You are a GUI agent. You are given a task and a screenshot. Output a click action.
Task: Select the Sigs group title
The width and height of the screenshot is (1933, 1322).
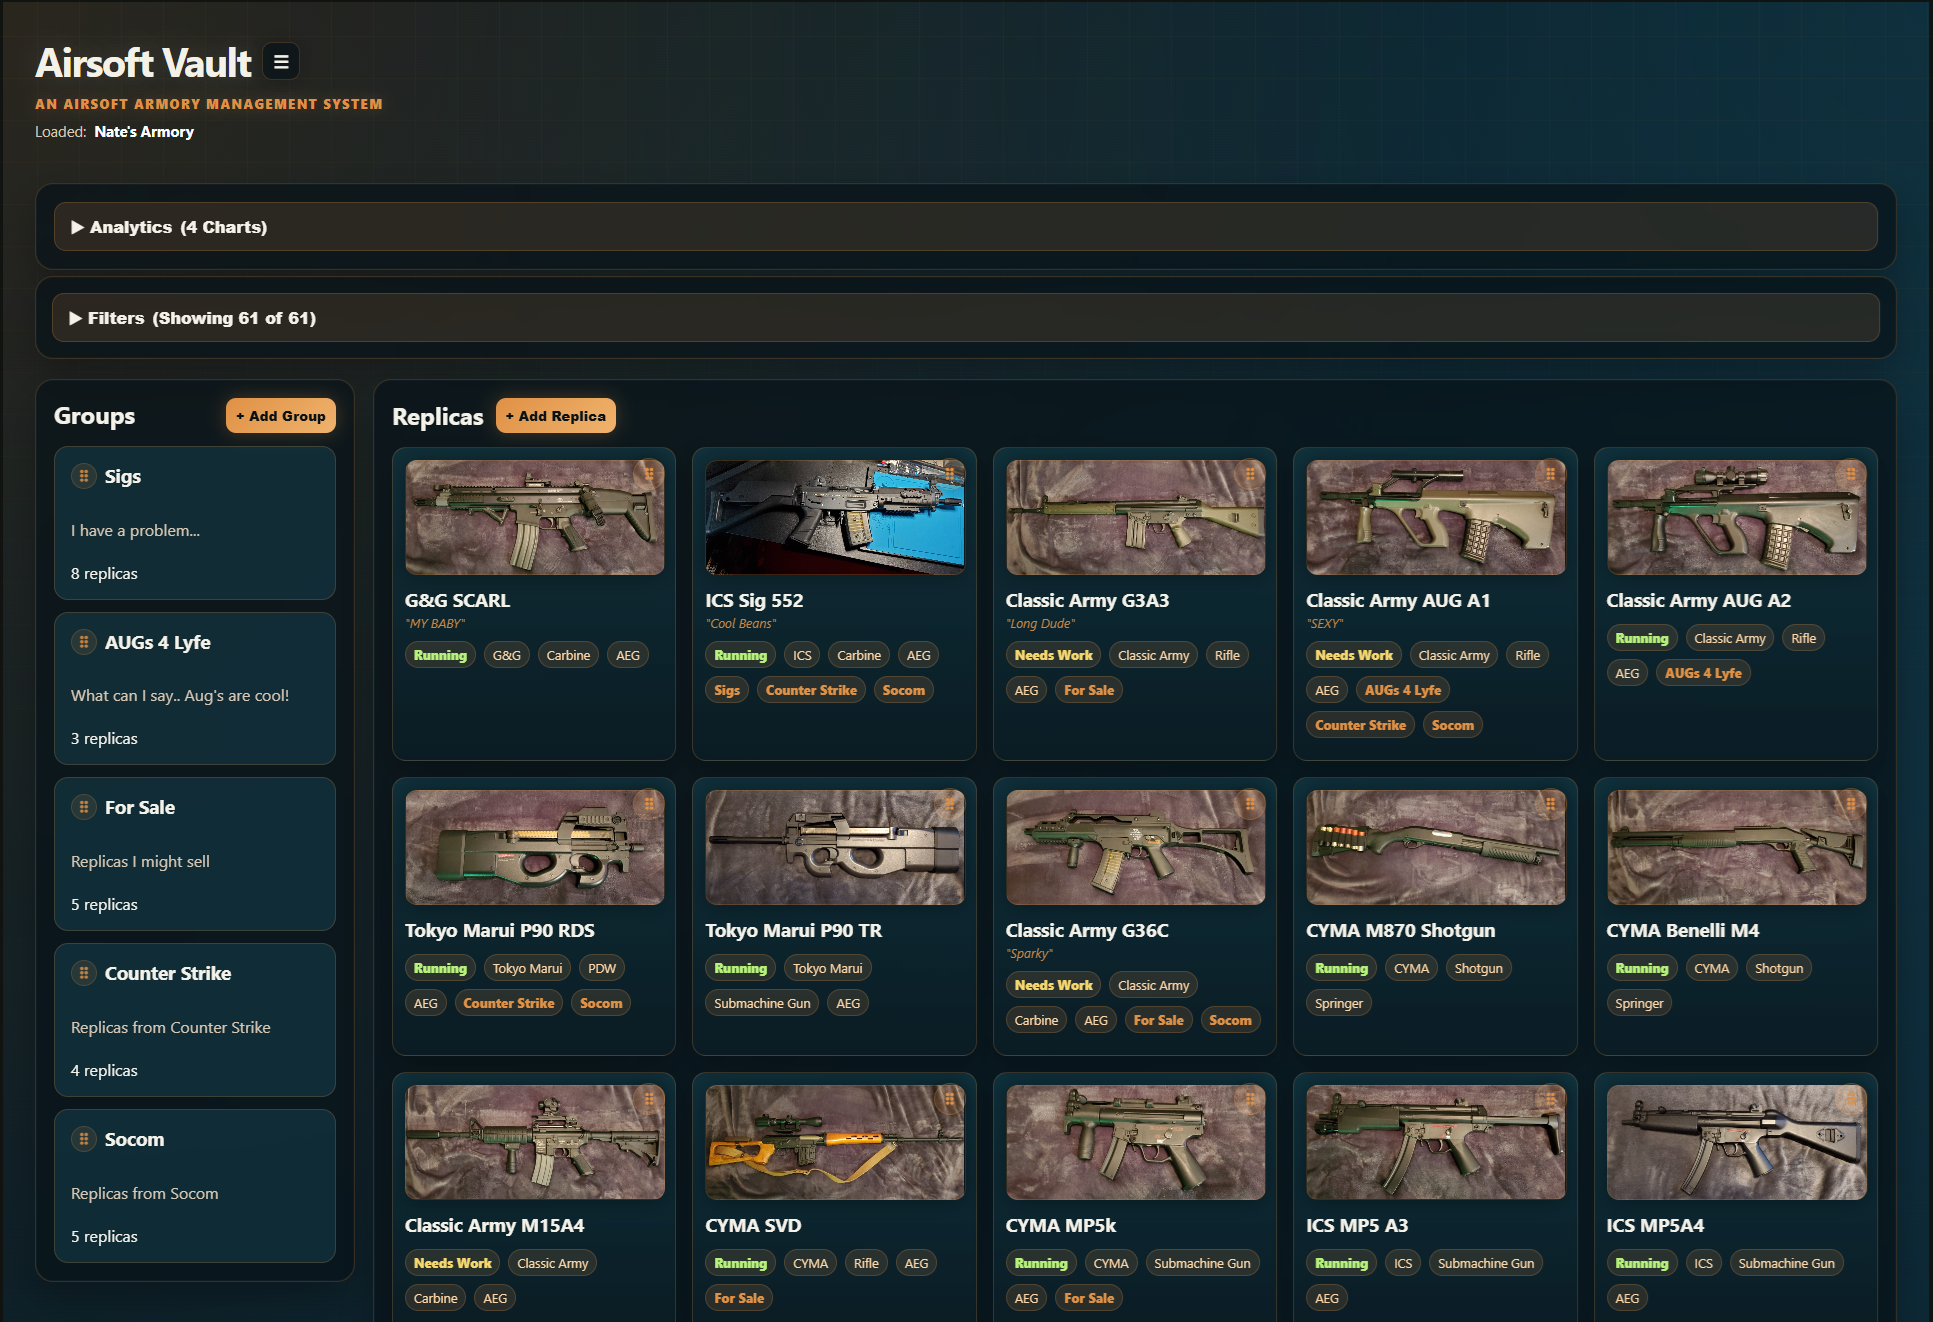(x=123, y=476)
